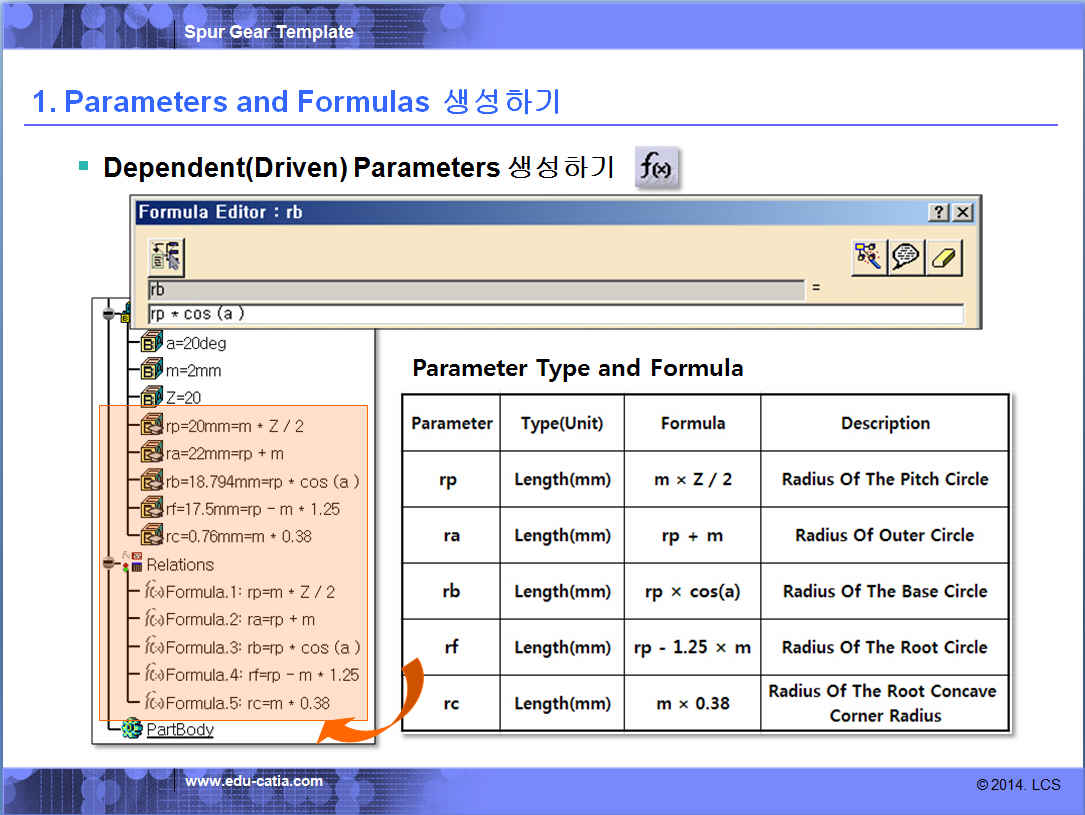Screen dimensions: 1085x815
Task: Open the PartBody link in tree
Action: [180, 729]
